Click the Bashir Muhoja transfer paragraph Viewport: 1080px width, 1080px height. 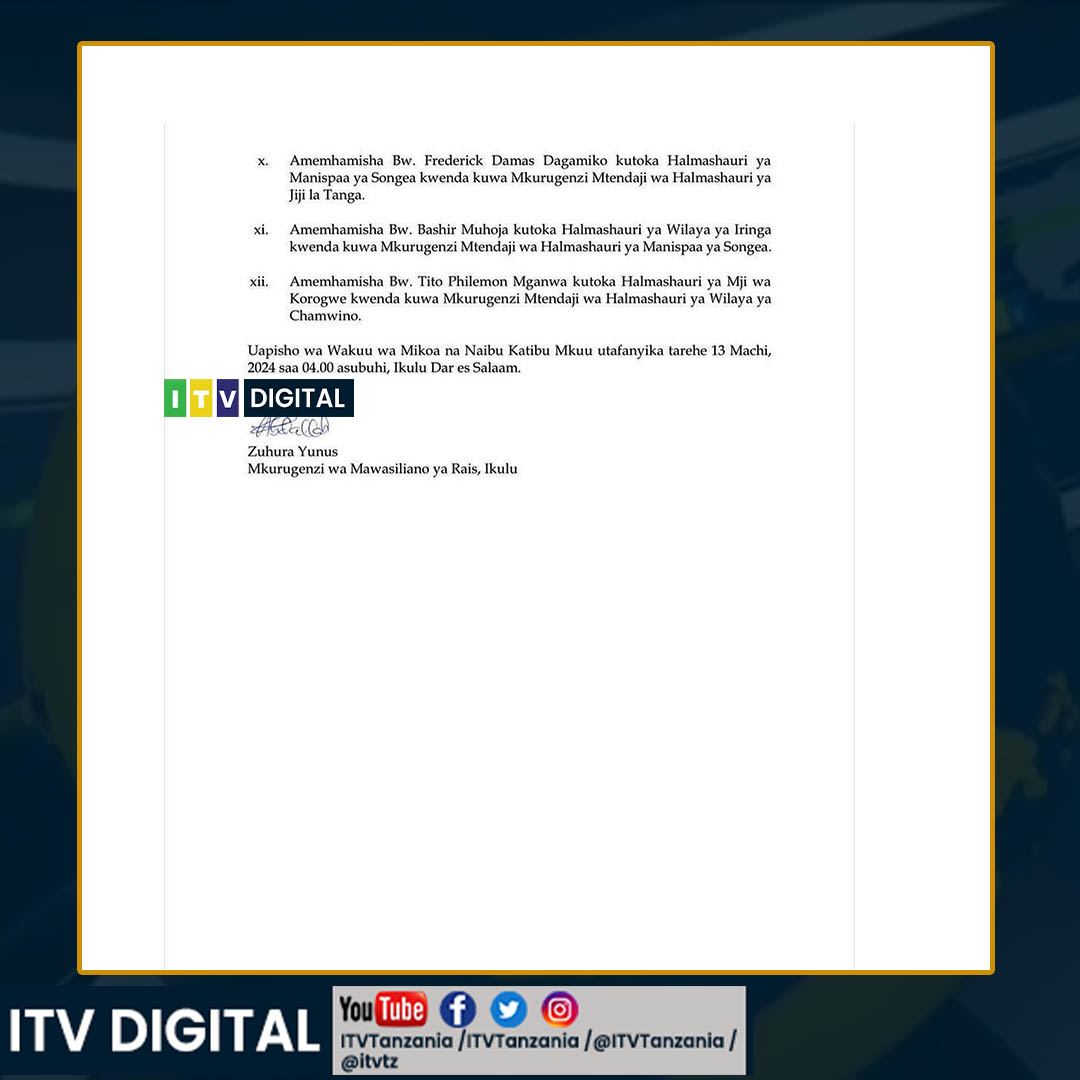click(530, 238)
